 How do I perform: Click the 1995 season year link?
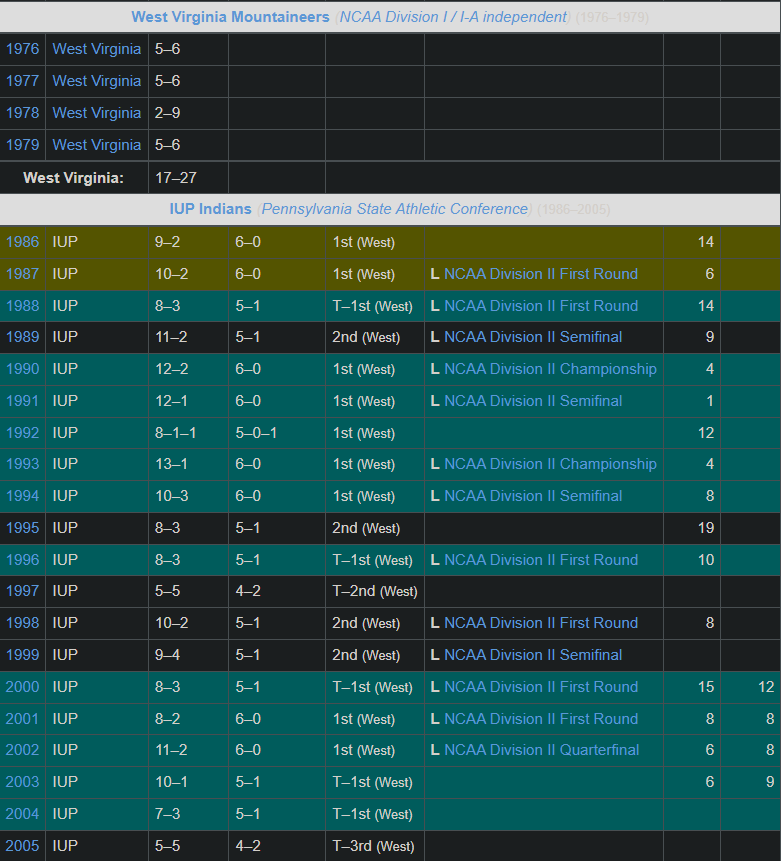tap(23, 528)
